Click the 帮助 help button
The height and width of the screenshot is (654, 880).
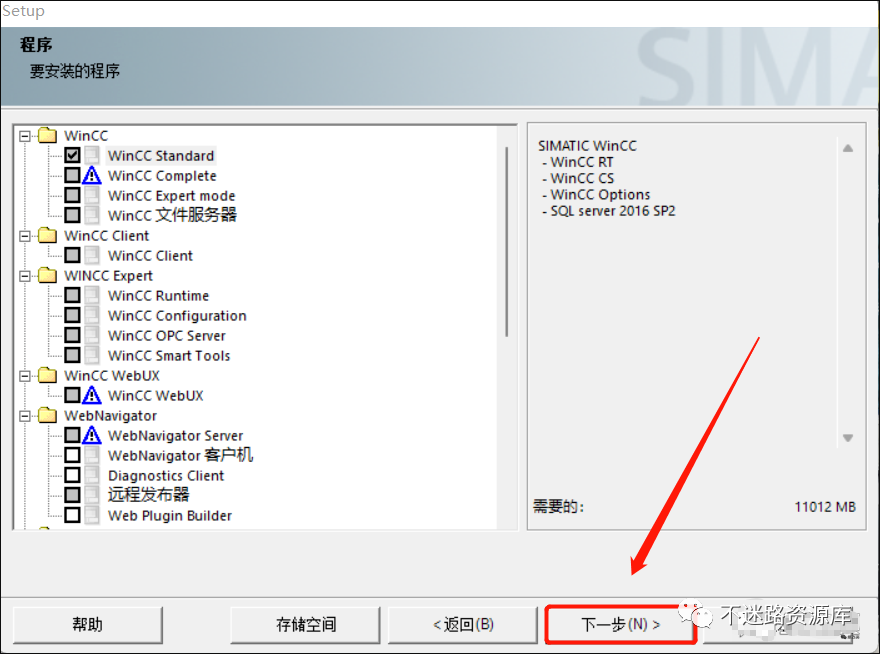(x=88, y=624)
